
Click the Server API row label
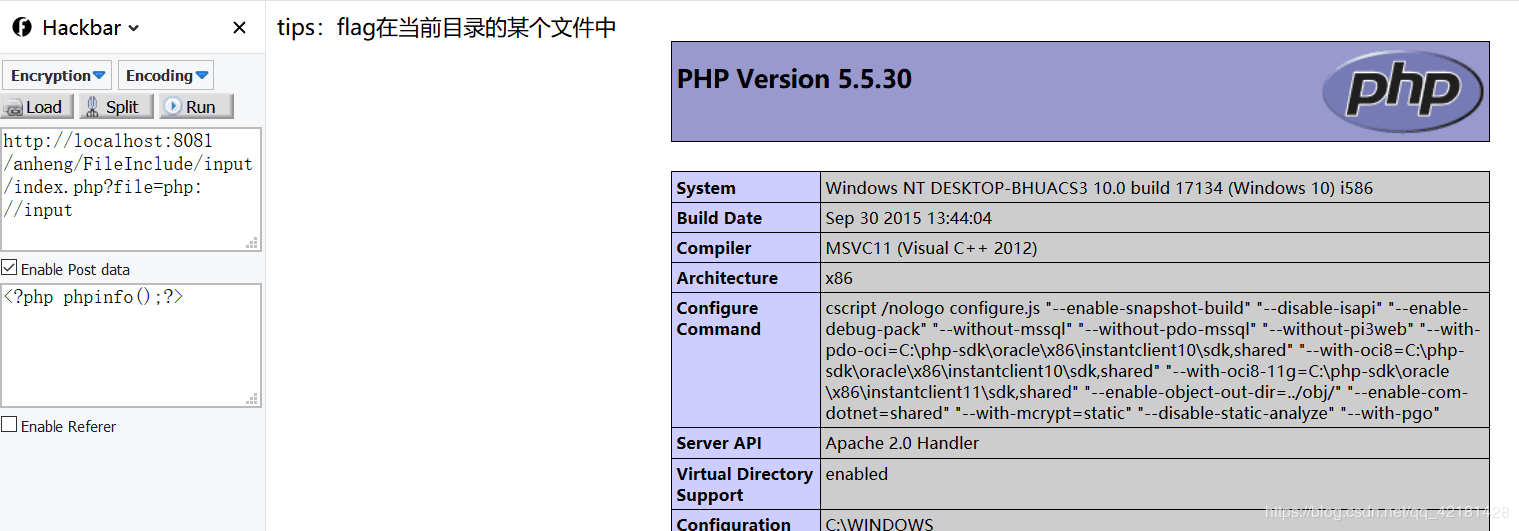coord(719,443)
